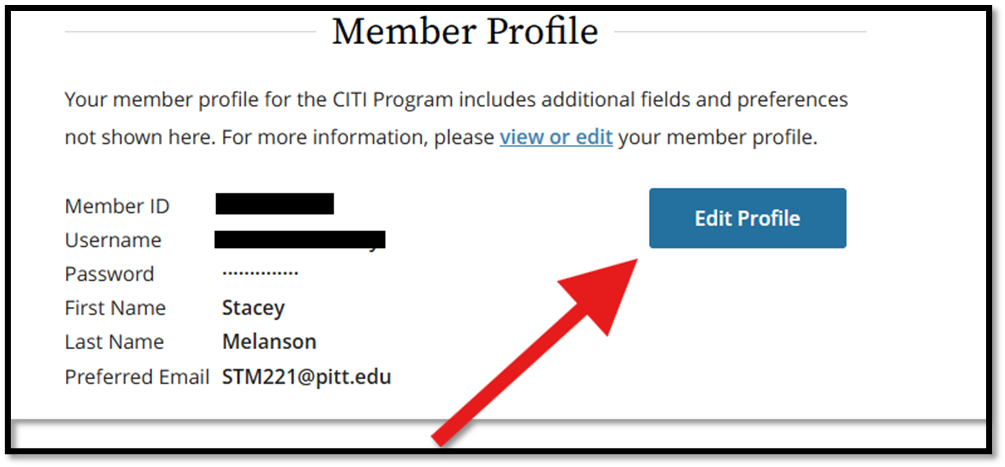Click the First Name label
This screenshot has width=1005, height=467.
tap(115, 308)
